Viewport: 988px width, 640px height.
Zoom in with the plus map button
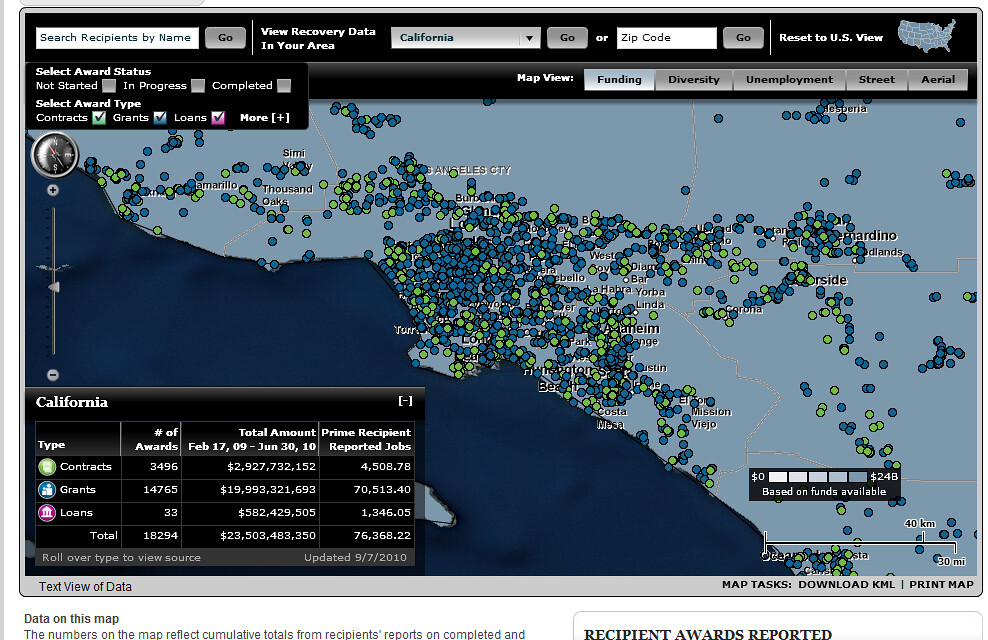coord(53,190)
